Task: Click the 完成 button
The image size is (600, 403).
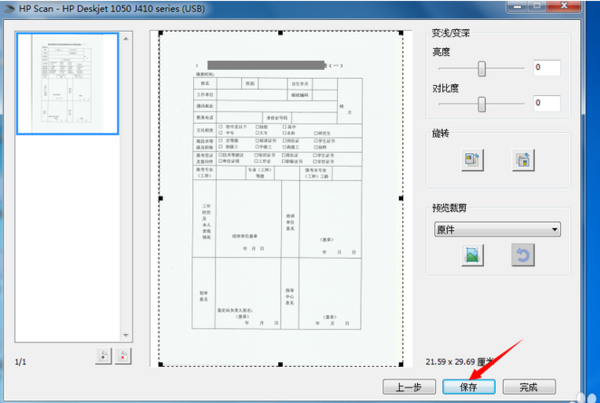Action: (528, 386)
